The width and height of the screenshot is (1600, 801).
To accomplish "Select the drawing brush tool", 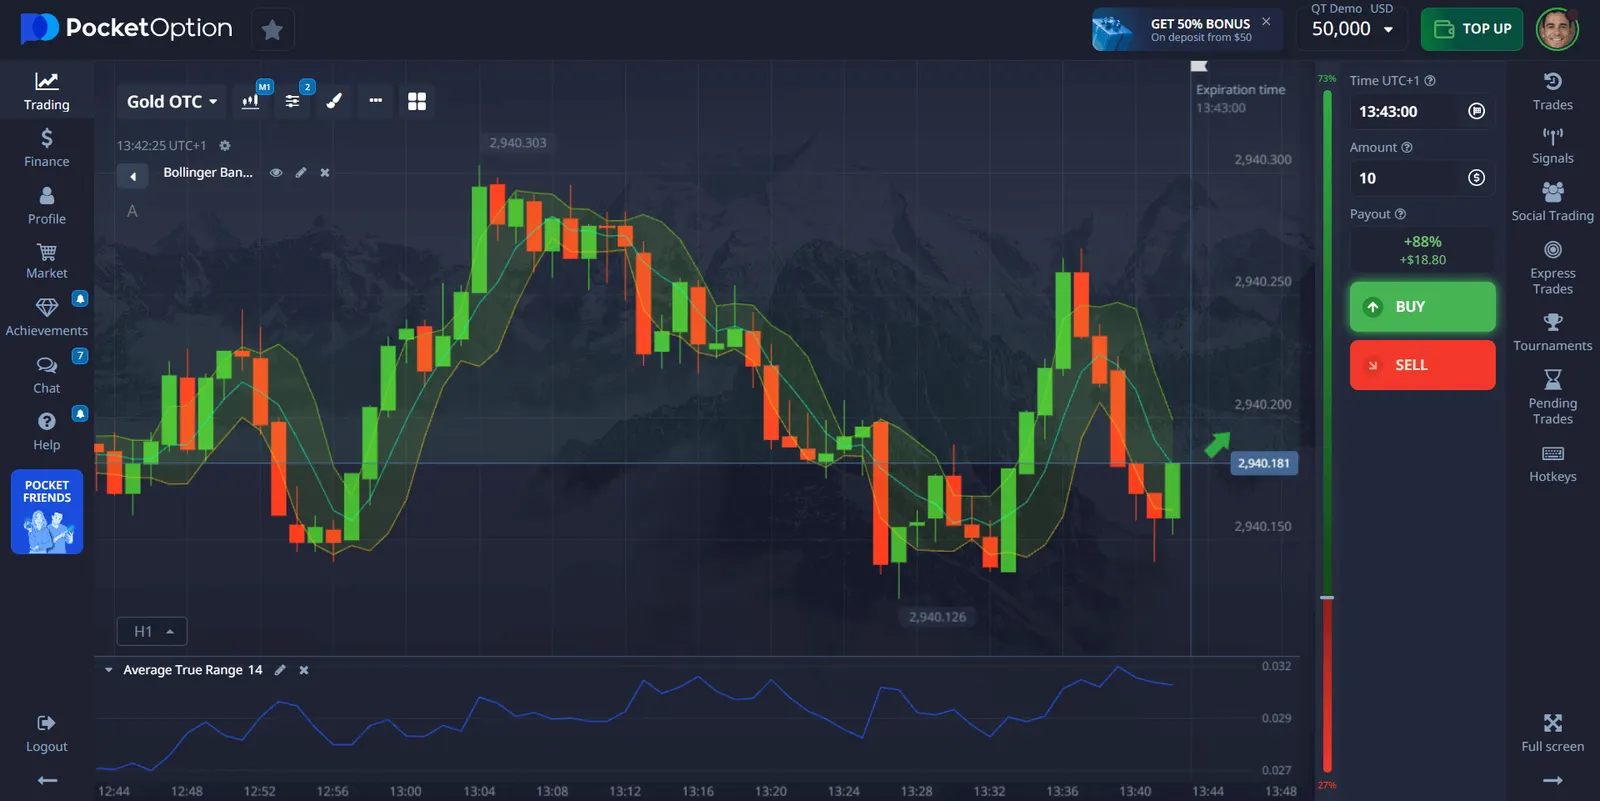I will [334, 101].
